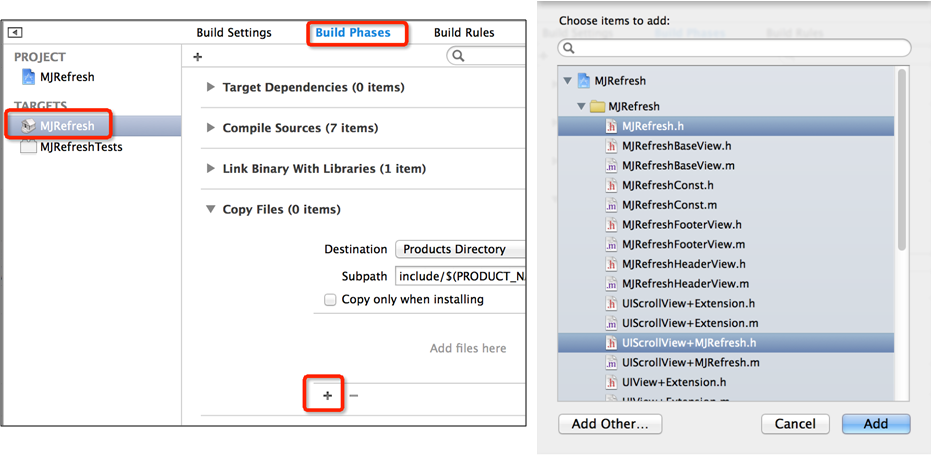
Task: Expand the Compile Sources section
Action: point(210,128)
